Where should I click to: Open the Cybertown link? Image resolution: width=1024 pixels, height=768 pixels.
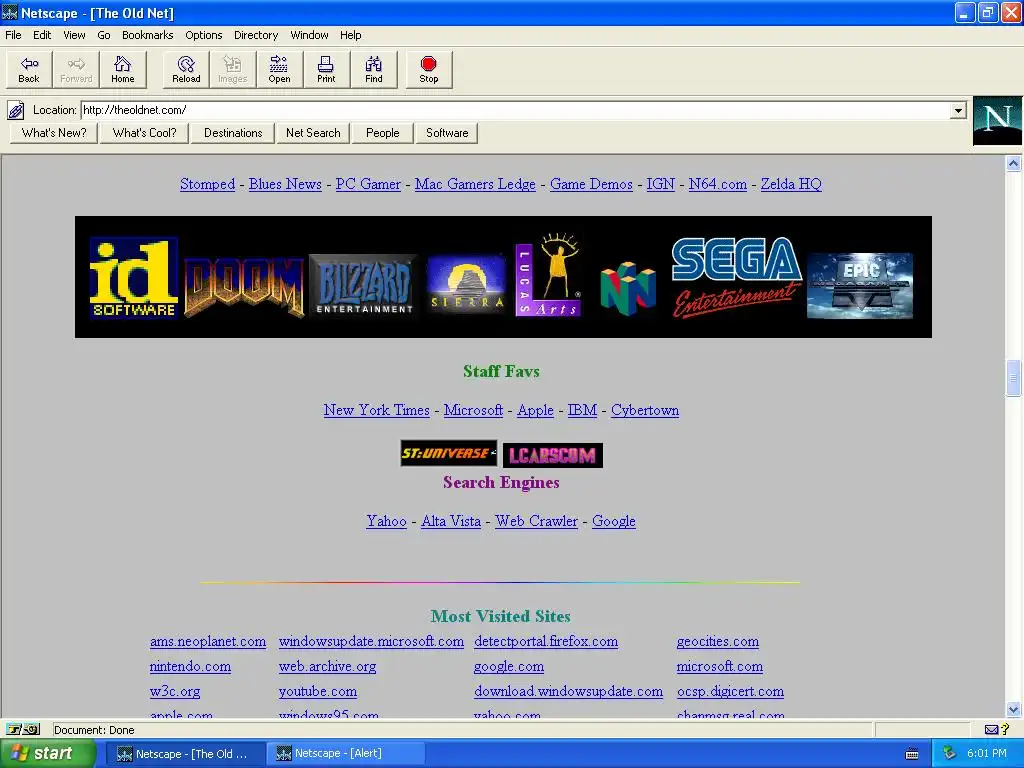(645, 410)
